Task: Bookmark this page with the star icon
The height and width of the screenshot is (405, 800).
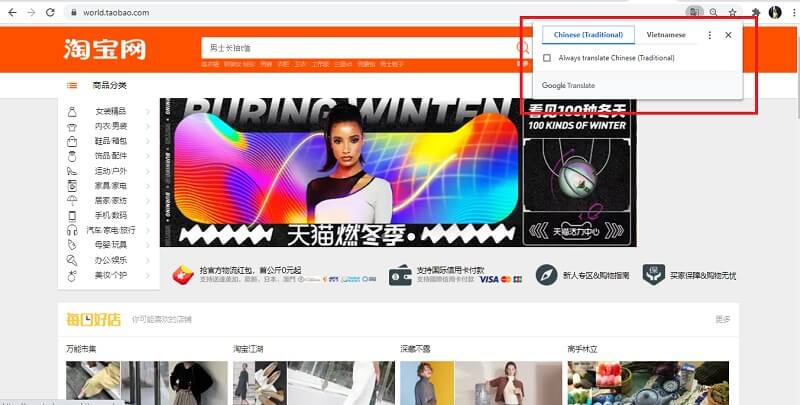Action: pyautogui.click(x=732, y=12)
